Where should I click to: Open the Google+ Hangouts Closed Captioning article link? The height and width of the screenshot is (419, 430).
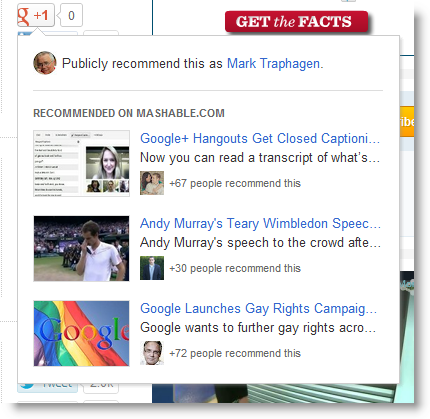(260, 138)
